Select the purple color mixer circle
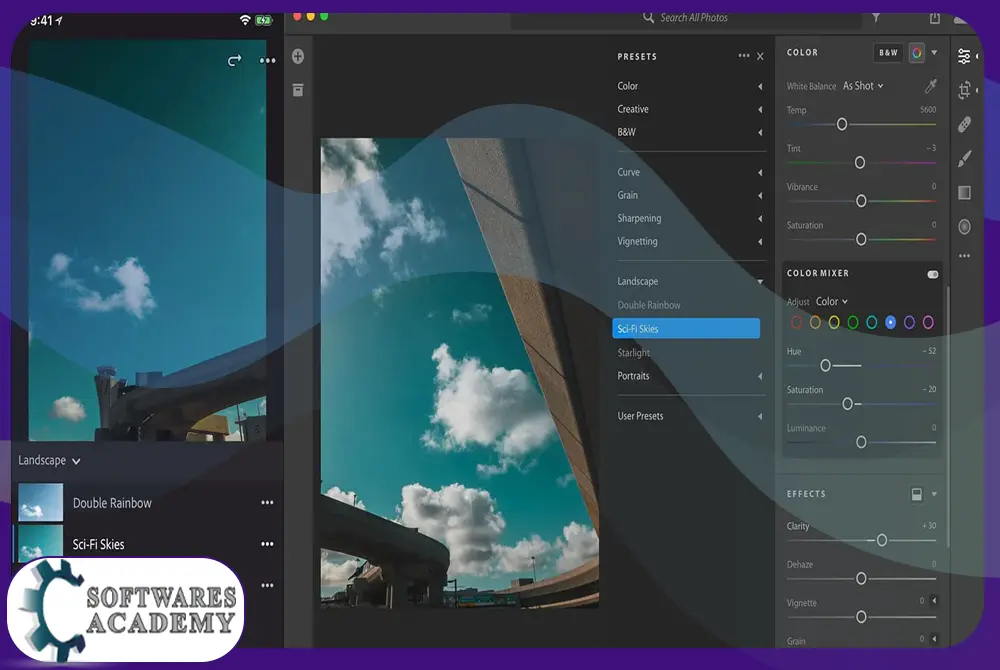Viewport: 1000px width, 670px height. tap(909, 323)
